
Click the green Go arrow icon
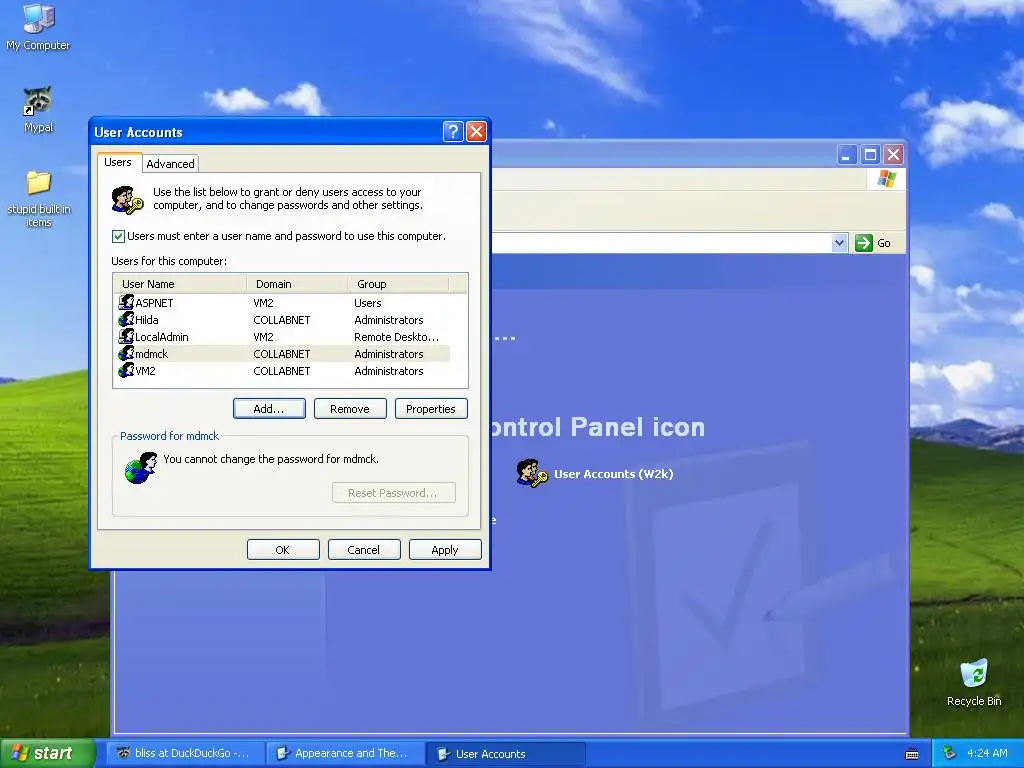[x=863, y=243]
